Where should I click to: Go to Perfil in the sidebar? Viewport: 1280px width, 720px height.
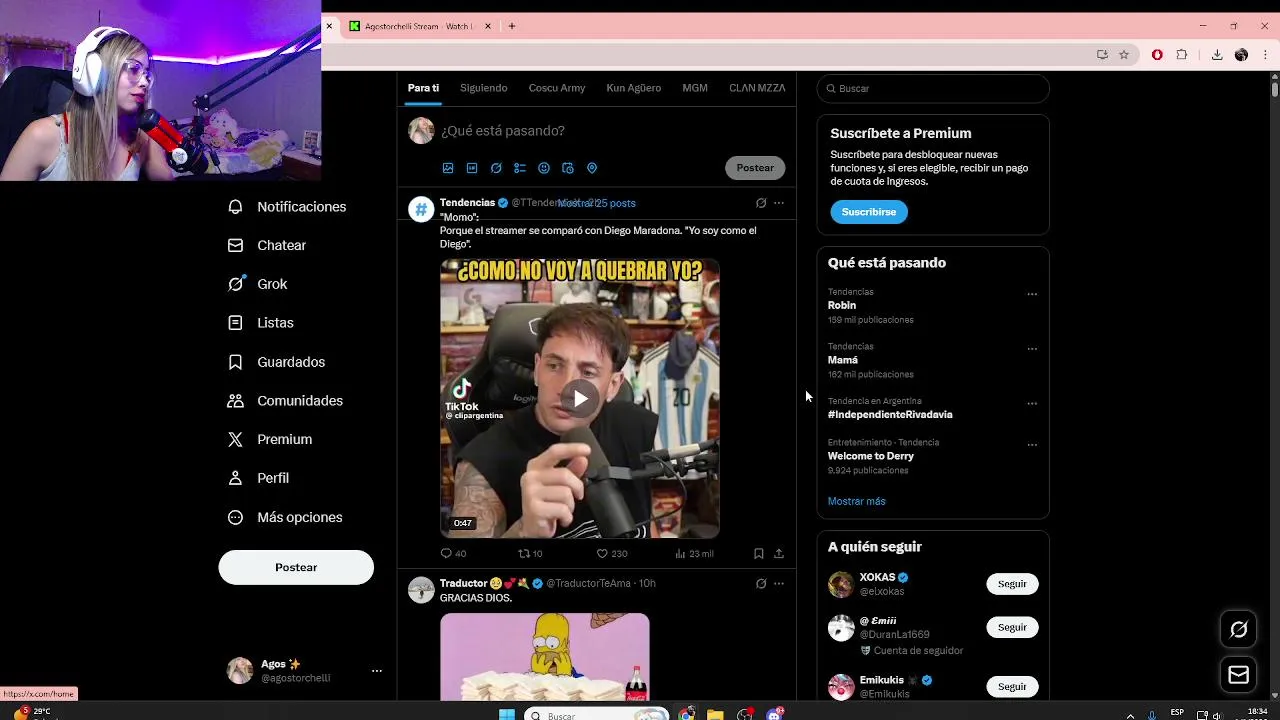coord(259,478)
